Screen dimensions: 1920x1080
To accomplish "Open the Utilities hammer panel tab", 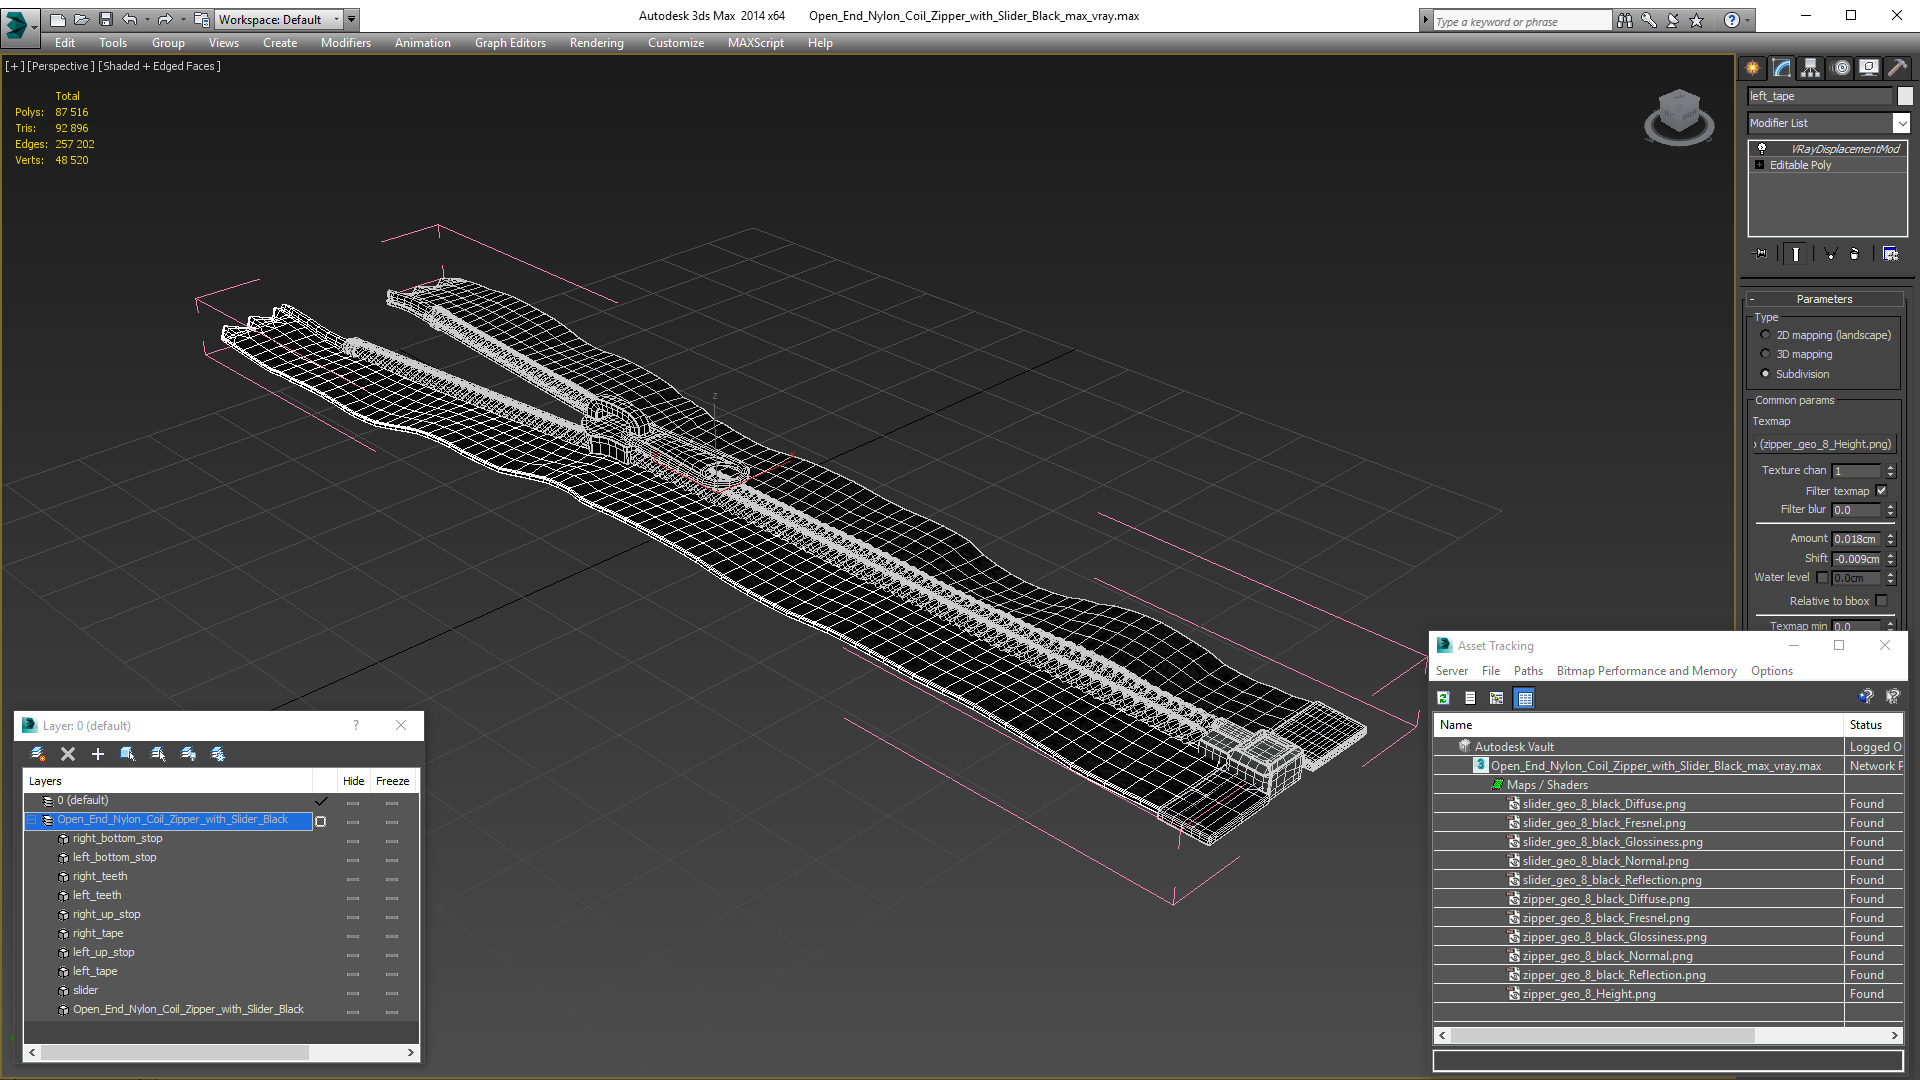I will coord(1897,68).
